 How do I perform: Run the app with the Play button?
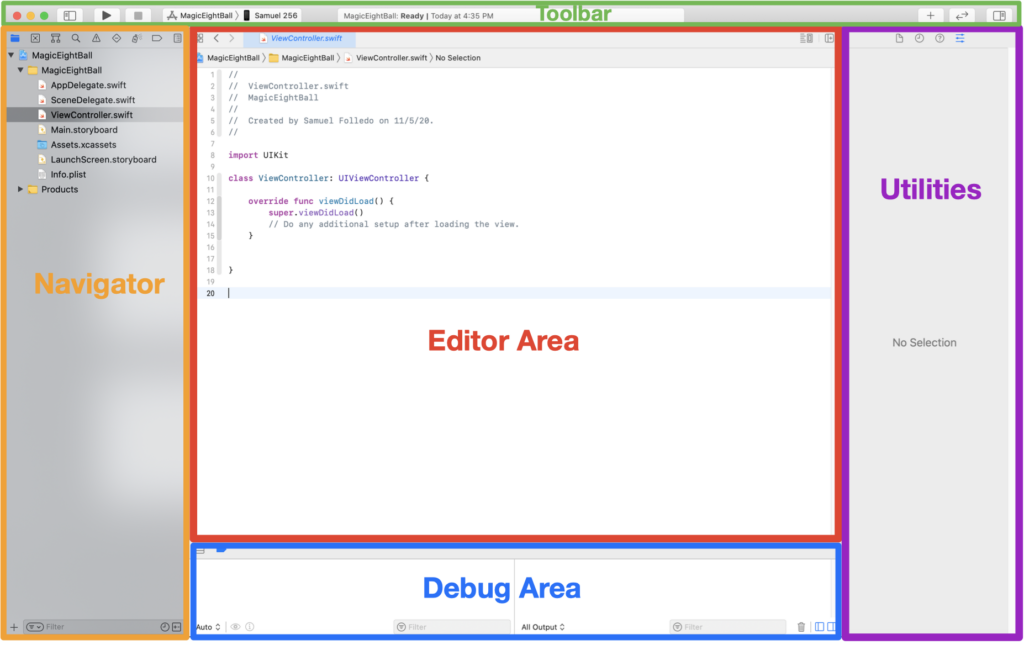pos(106,15)
